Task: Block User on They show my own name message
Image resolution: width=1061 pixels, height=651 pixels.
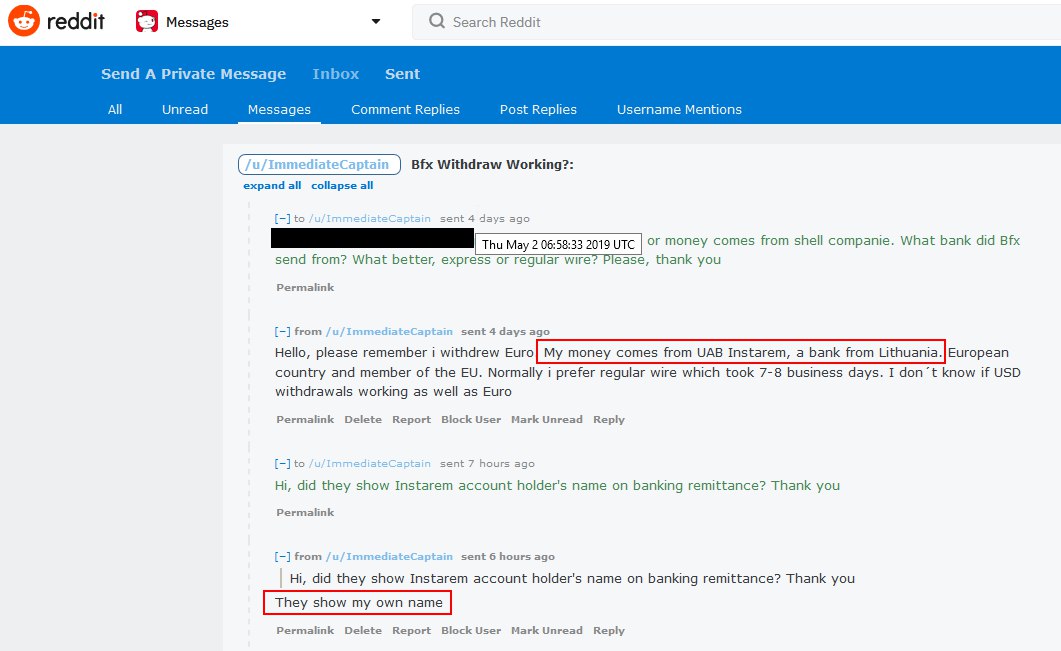Action: click(471, 630)
